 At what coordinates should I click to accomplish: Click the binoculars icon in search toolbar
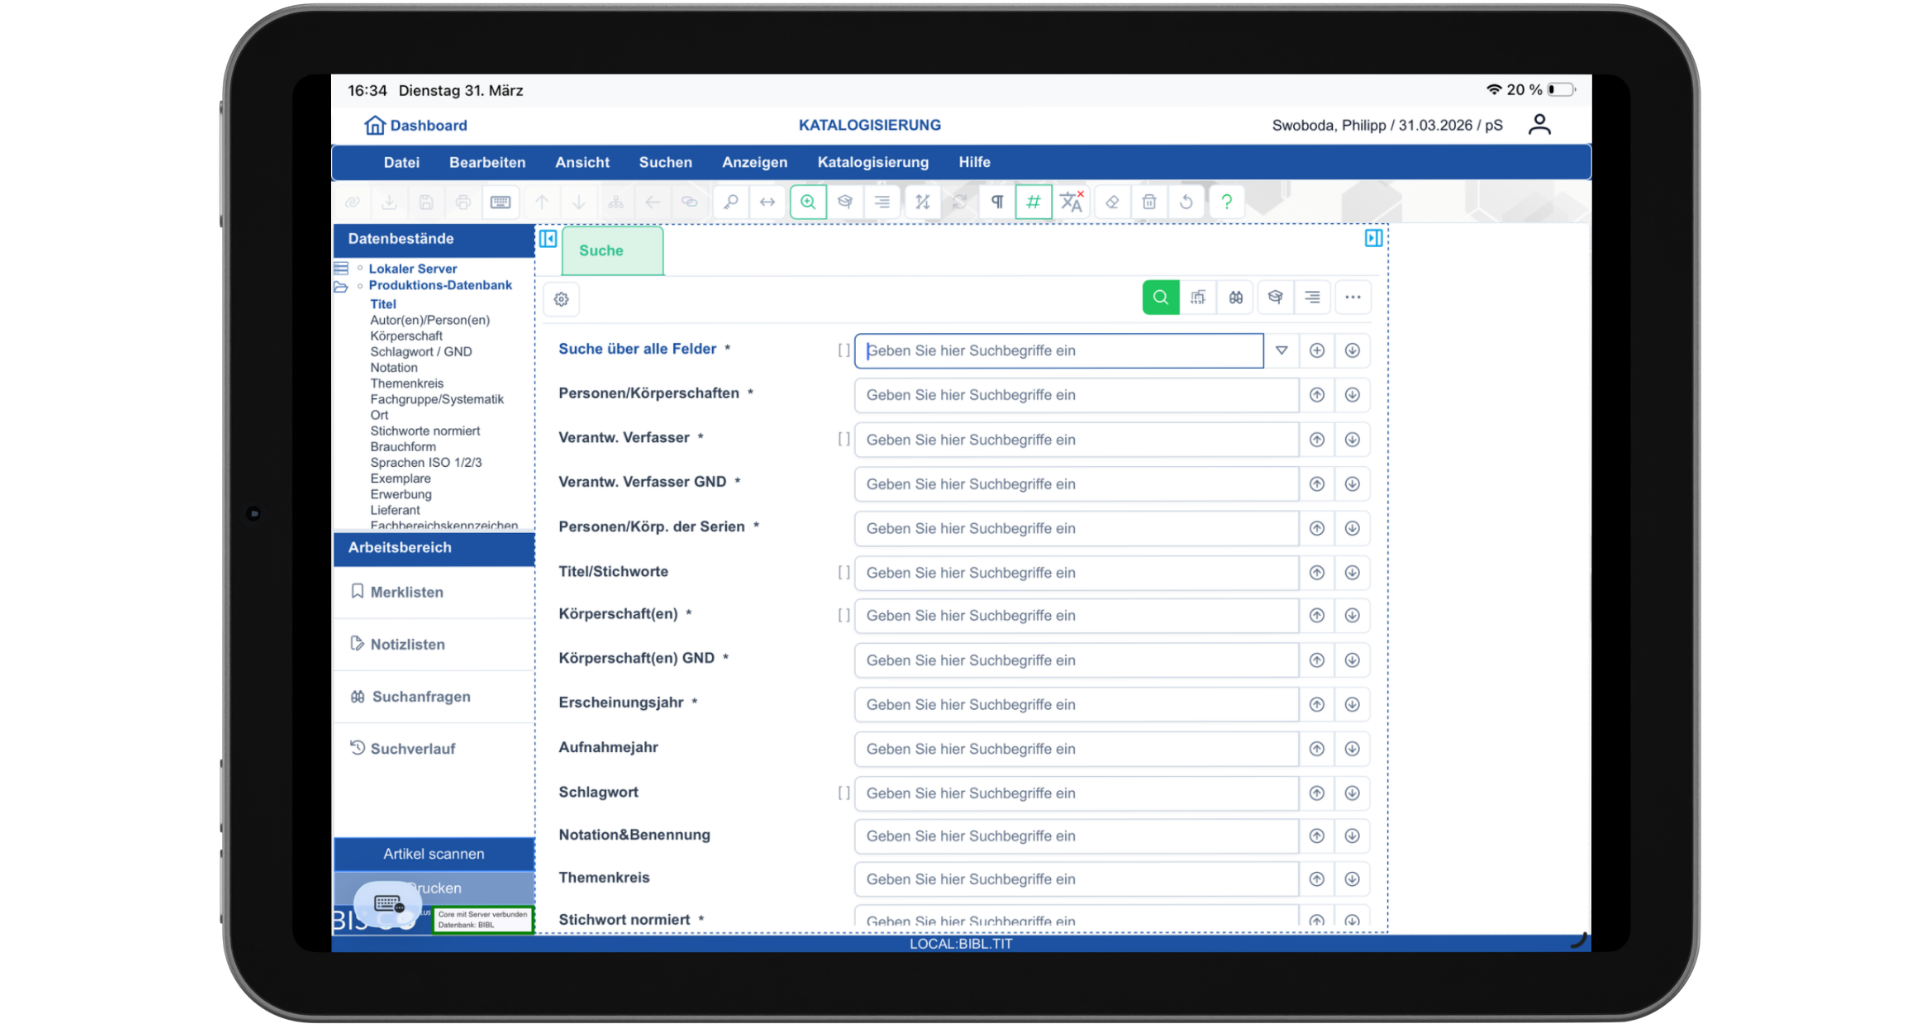(1236, 297)
